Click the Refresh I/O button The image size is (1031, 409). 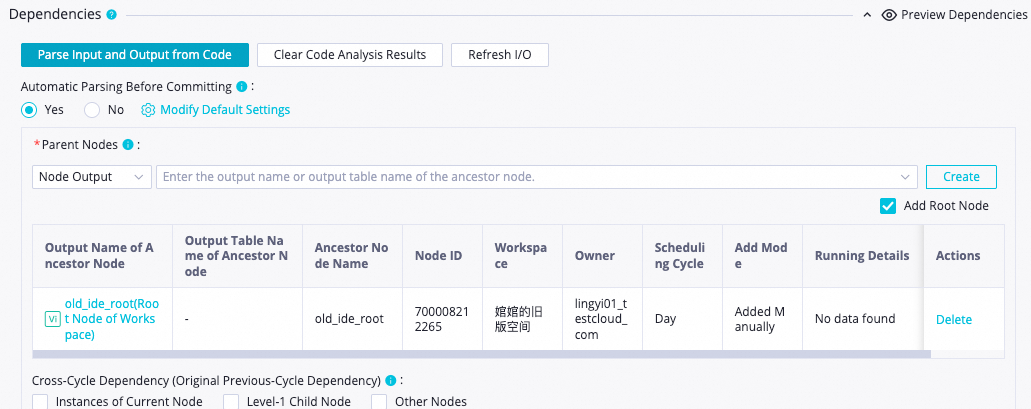(x=500, y=55)
